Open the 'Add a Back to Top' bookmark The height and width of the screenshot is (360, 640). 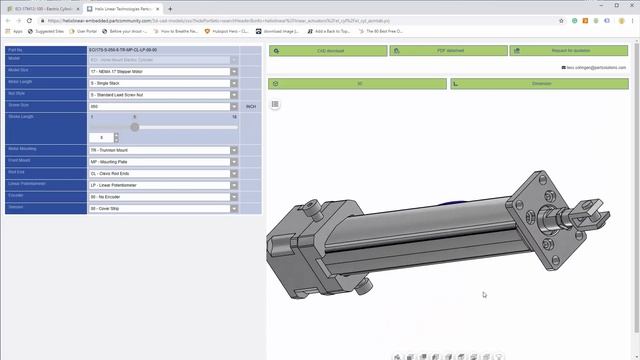[329, 31]
